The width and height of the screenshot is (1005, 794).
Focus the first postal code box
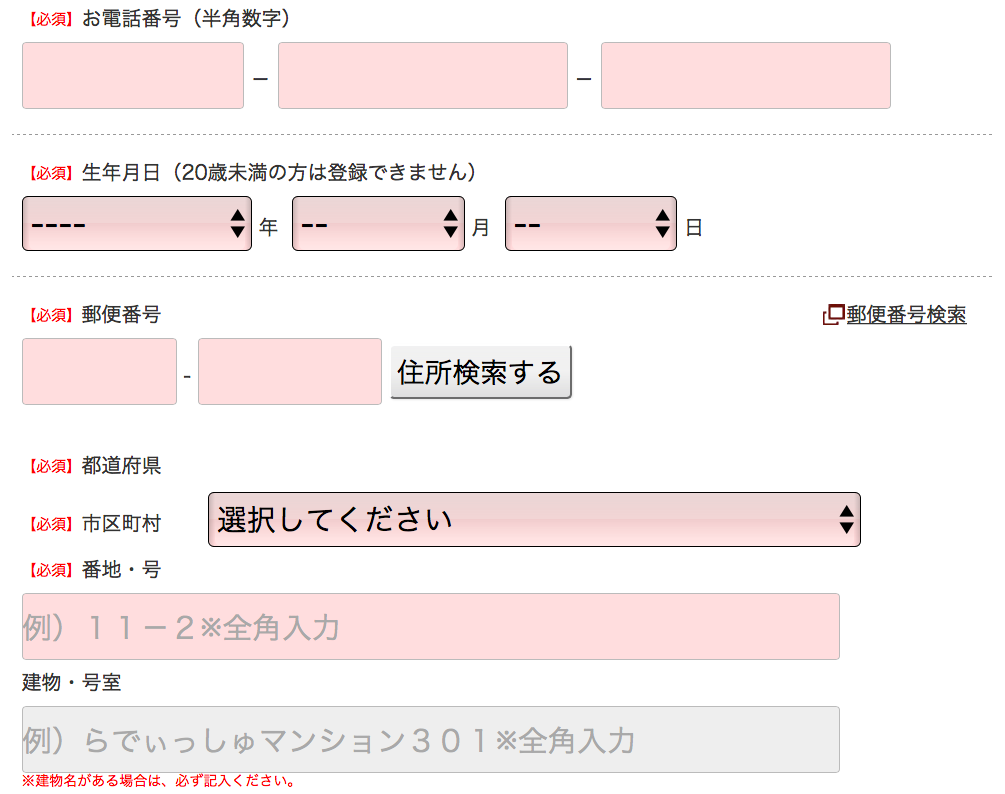pyautogui.click(x=99, y=371)
